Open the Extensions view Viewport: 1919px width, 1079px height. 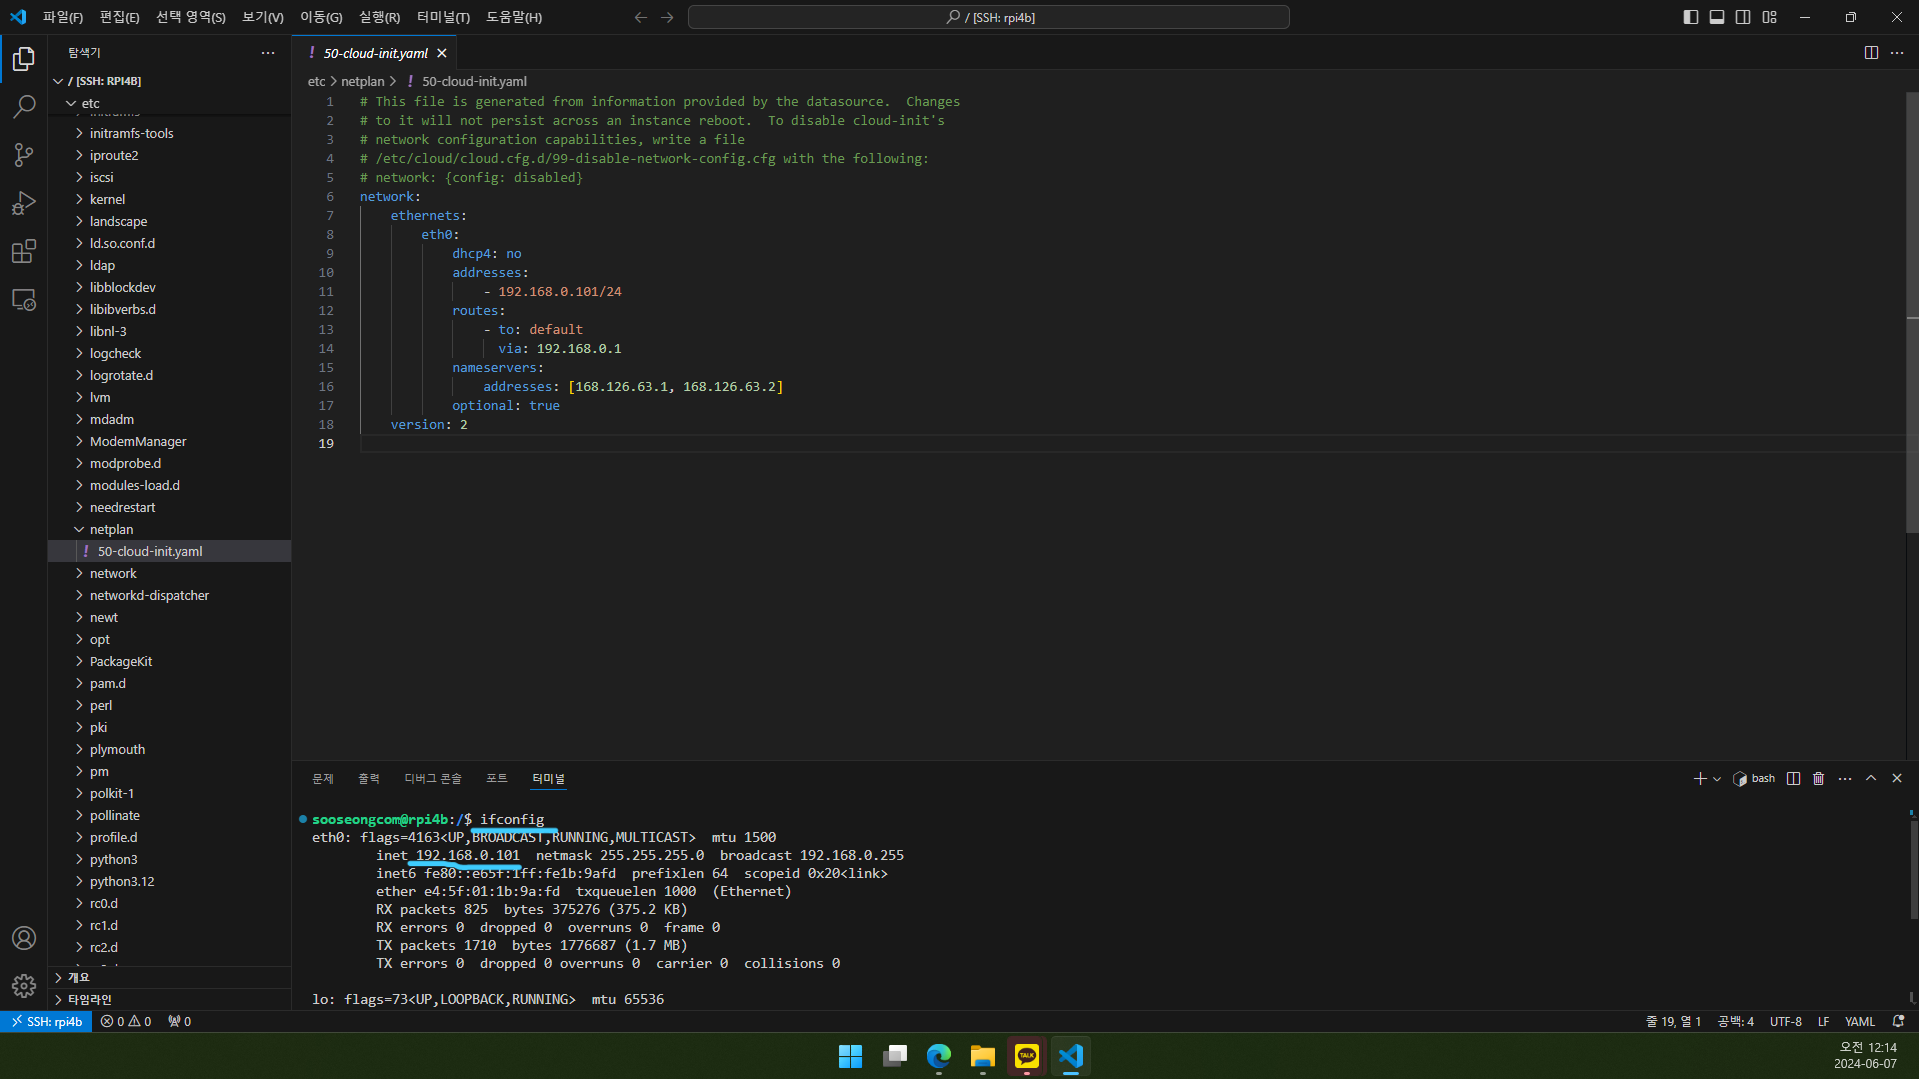[x=24, y=251]
